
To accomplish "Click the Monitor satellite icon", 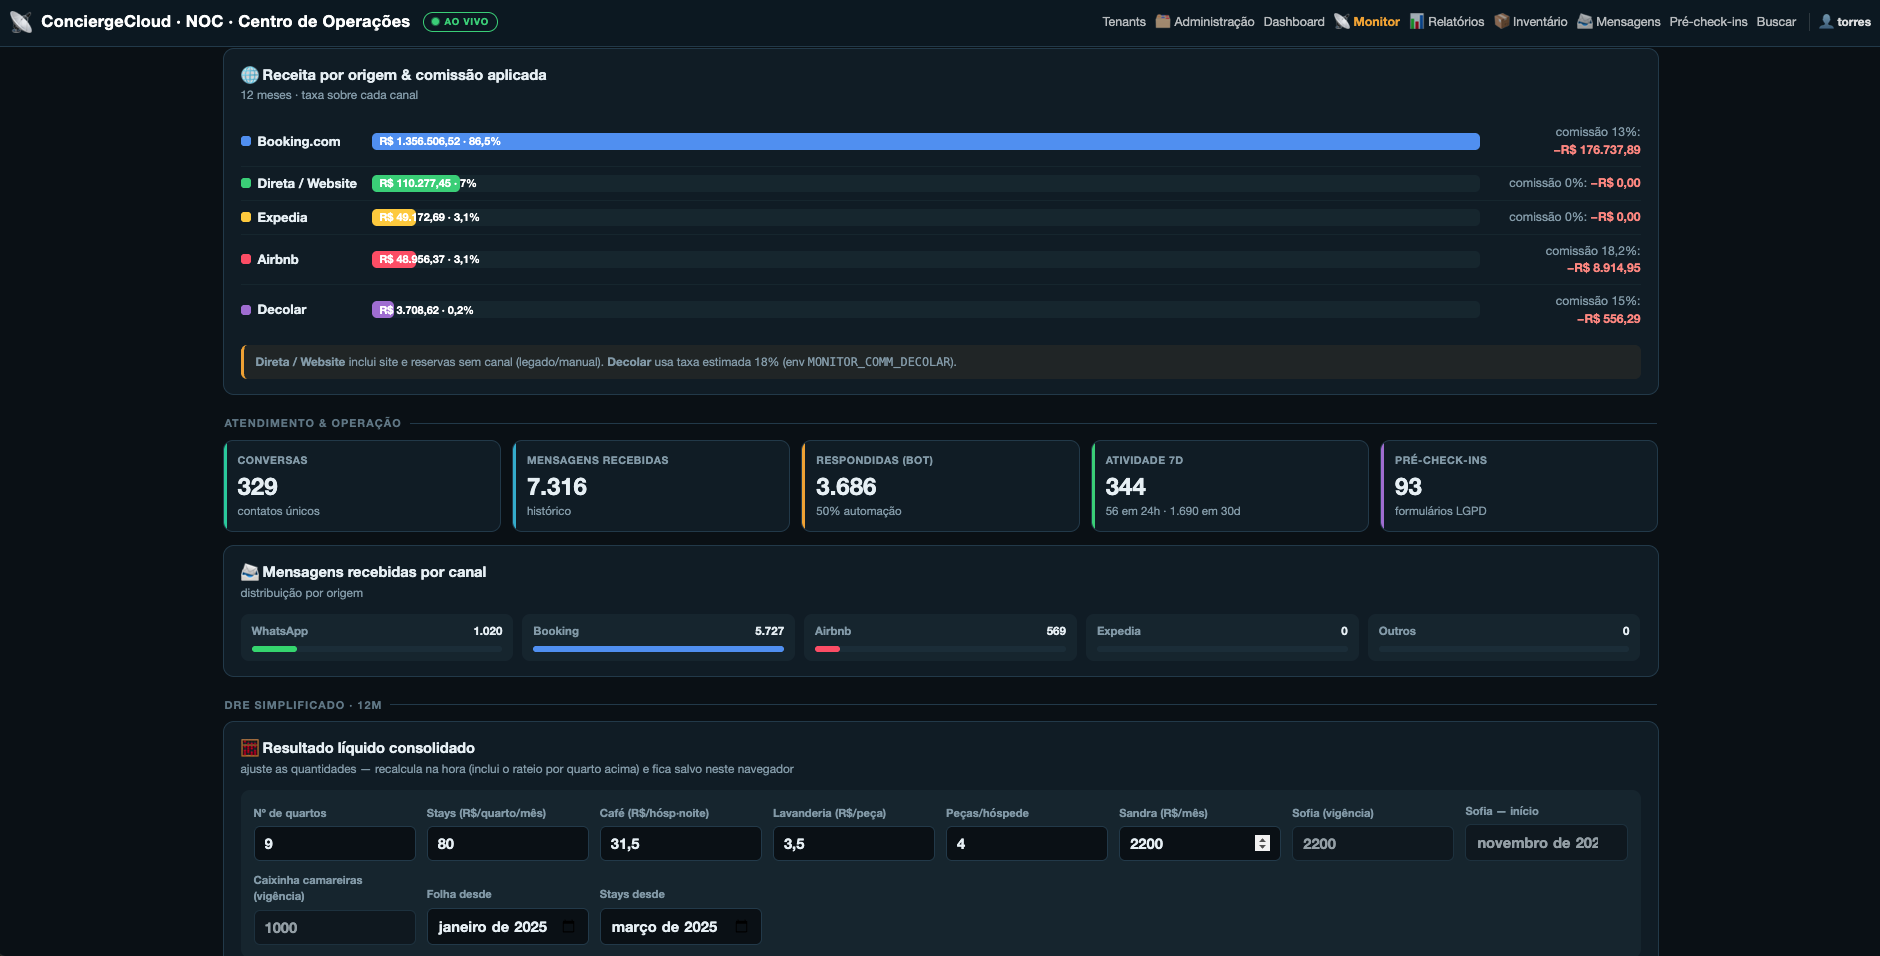I will (1342, 21).
